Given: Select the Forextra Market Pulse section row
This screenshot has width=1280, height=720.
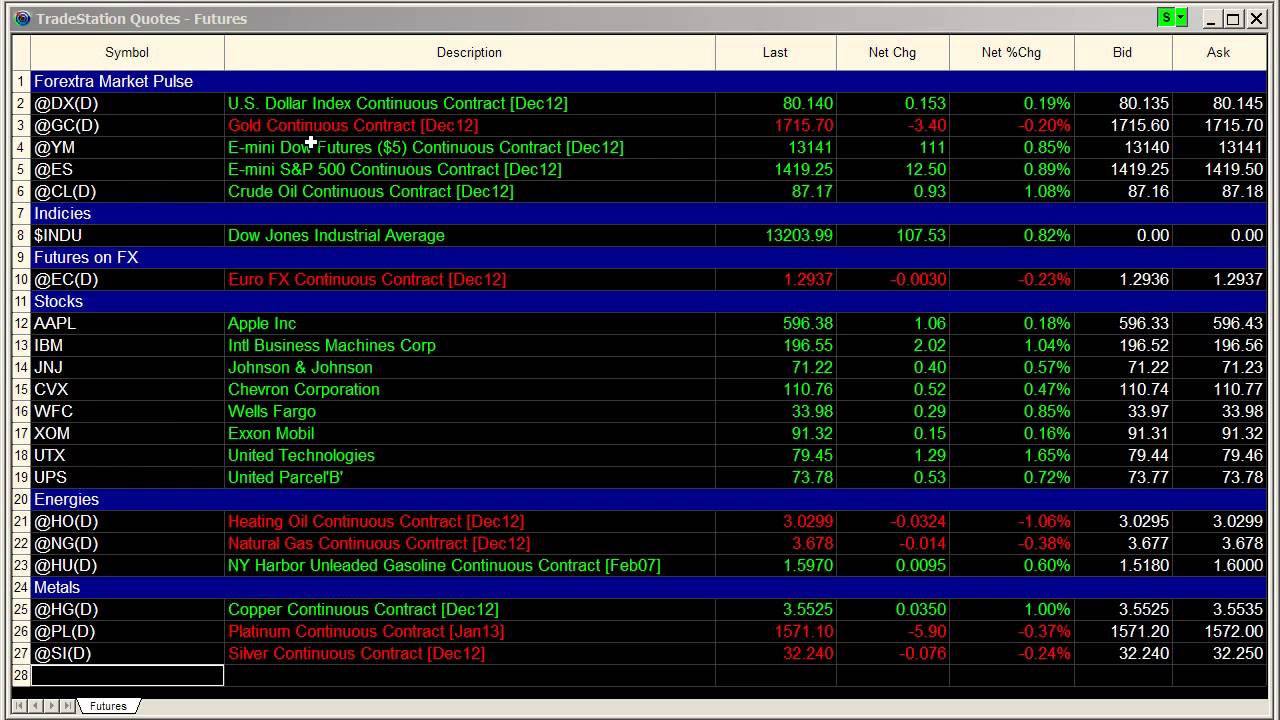Looking at the screenshot, I should [x=648, y=81].
